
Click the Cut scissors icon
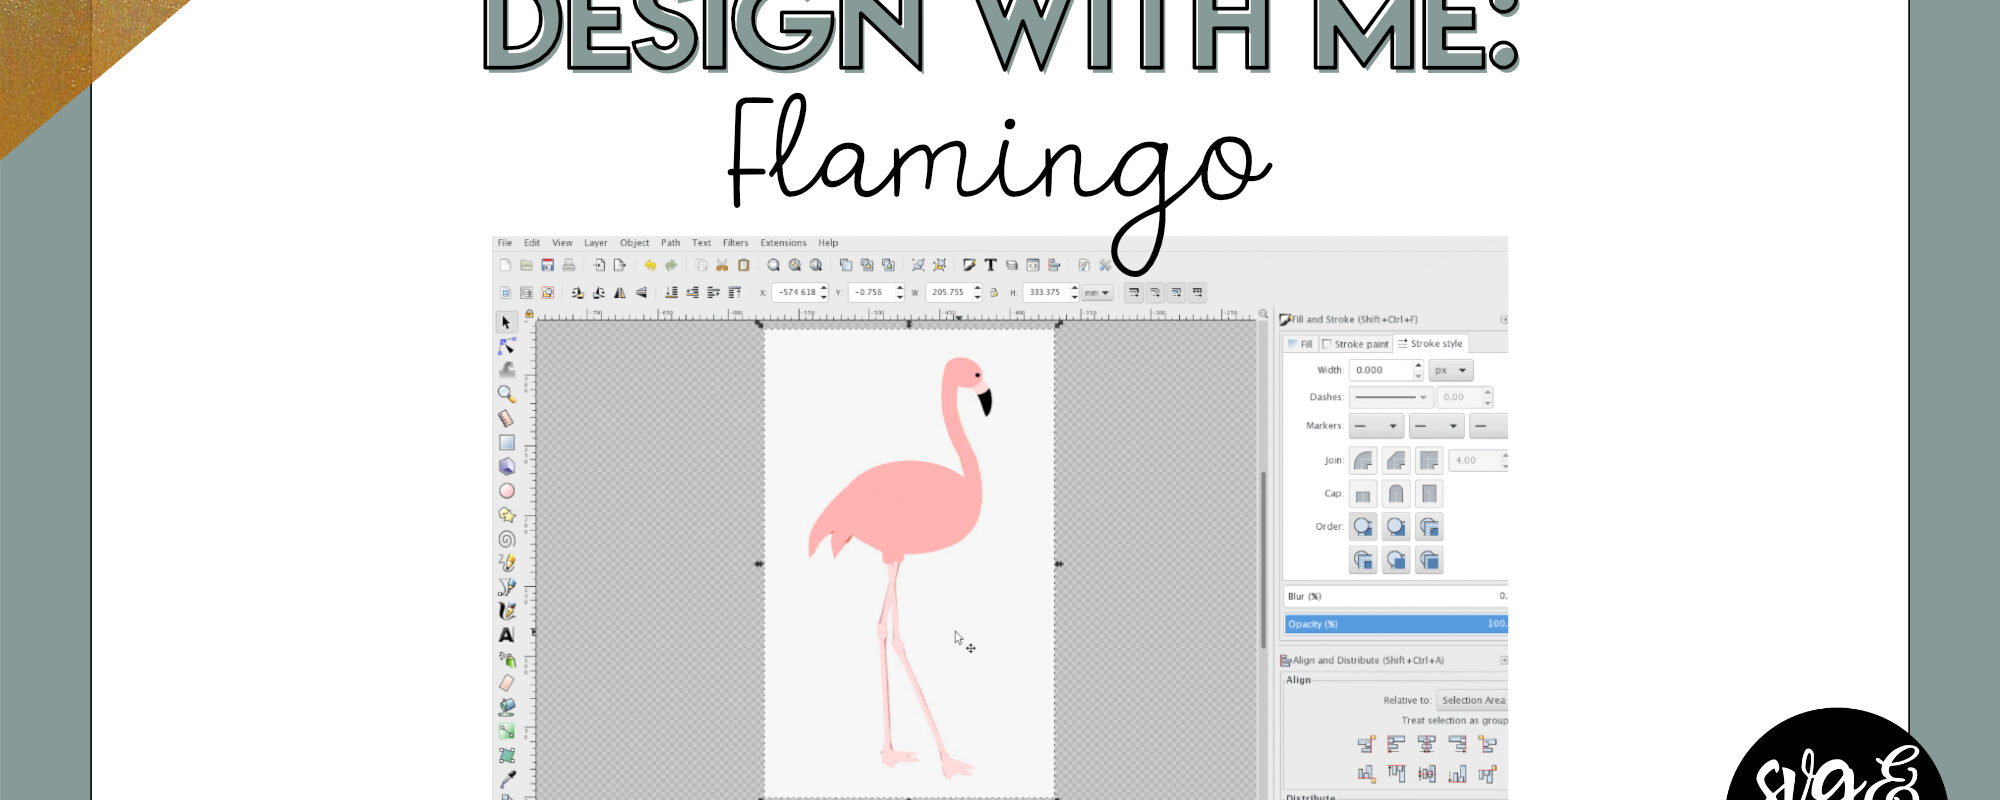722,265
